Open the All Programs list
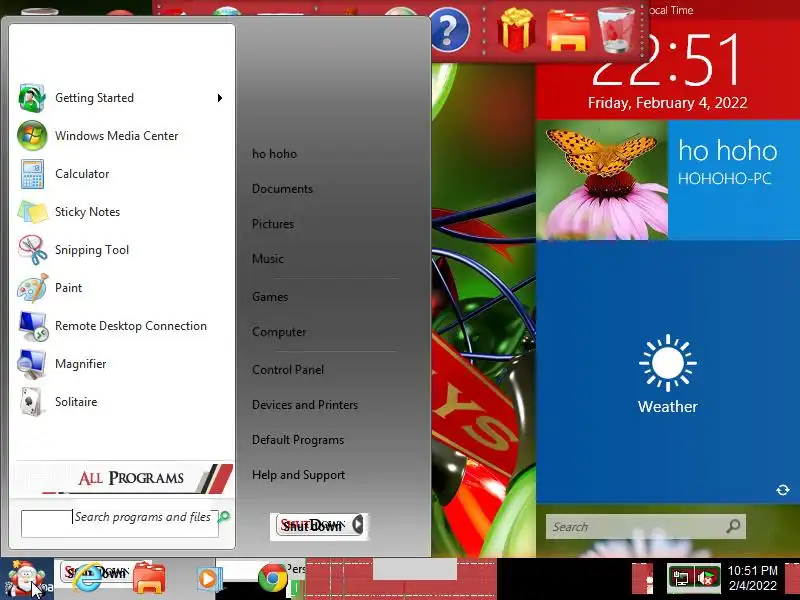The width and height of the screenshot is (800, 600). click(122, 478)
